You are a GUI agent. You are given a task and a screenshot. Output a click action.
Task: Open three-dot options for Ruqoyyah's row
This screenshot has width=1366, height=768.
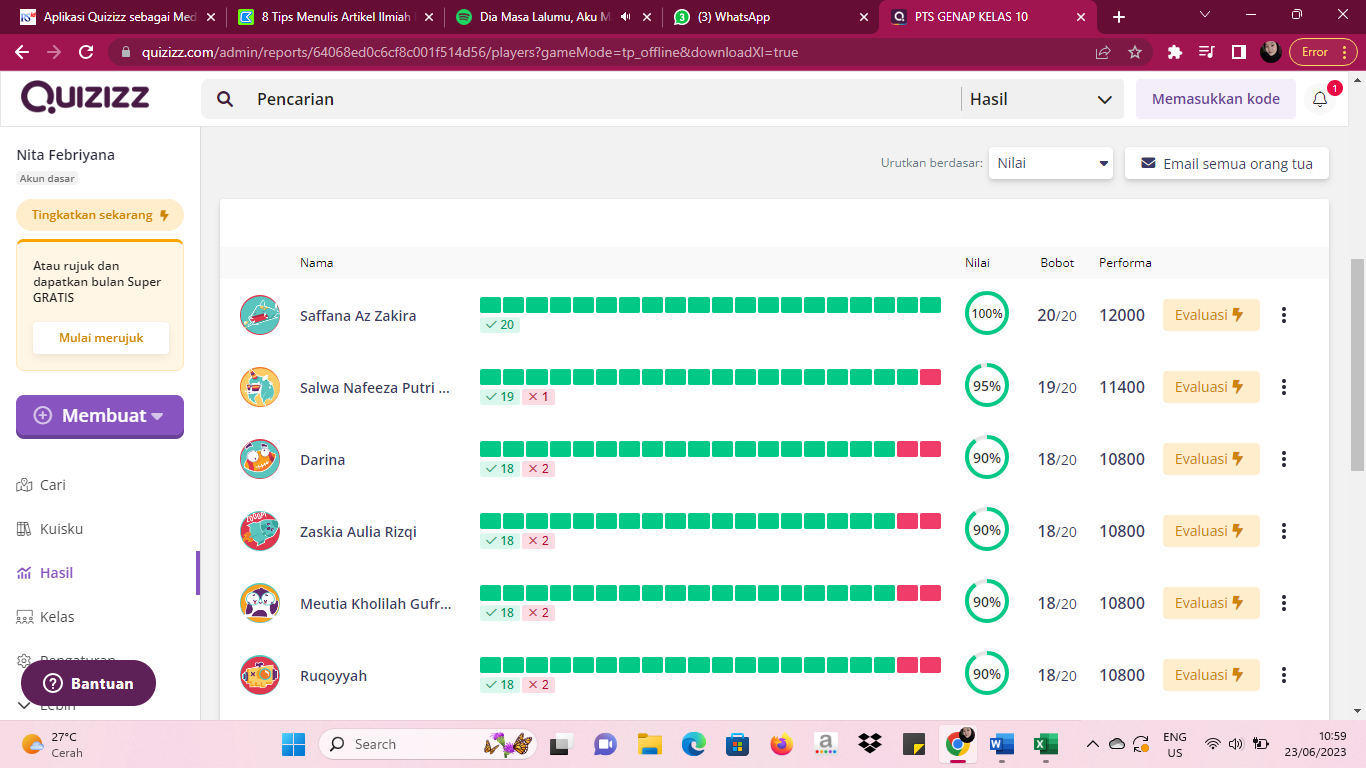[1284, 675]
